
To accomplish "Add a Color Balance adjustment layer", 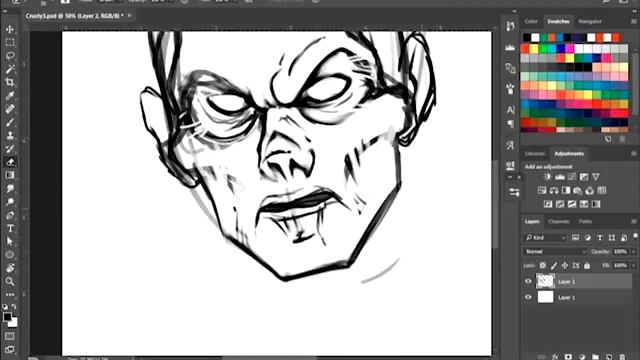I will click(554, 191).
